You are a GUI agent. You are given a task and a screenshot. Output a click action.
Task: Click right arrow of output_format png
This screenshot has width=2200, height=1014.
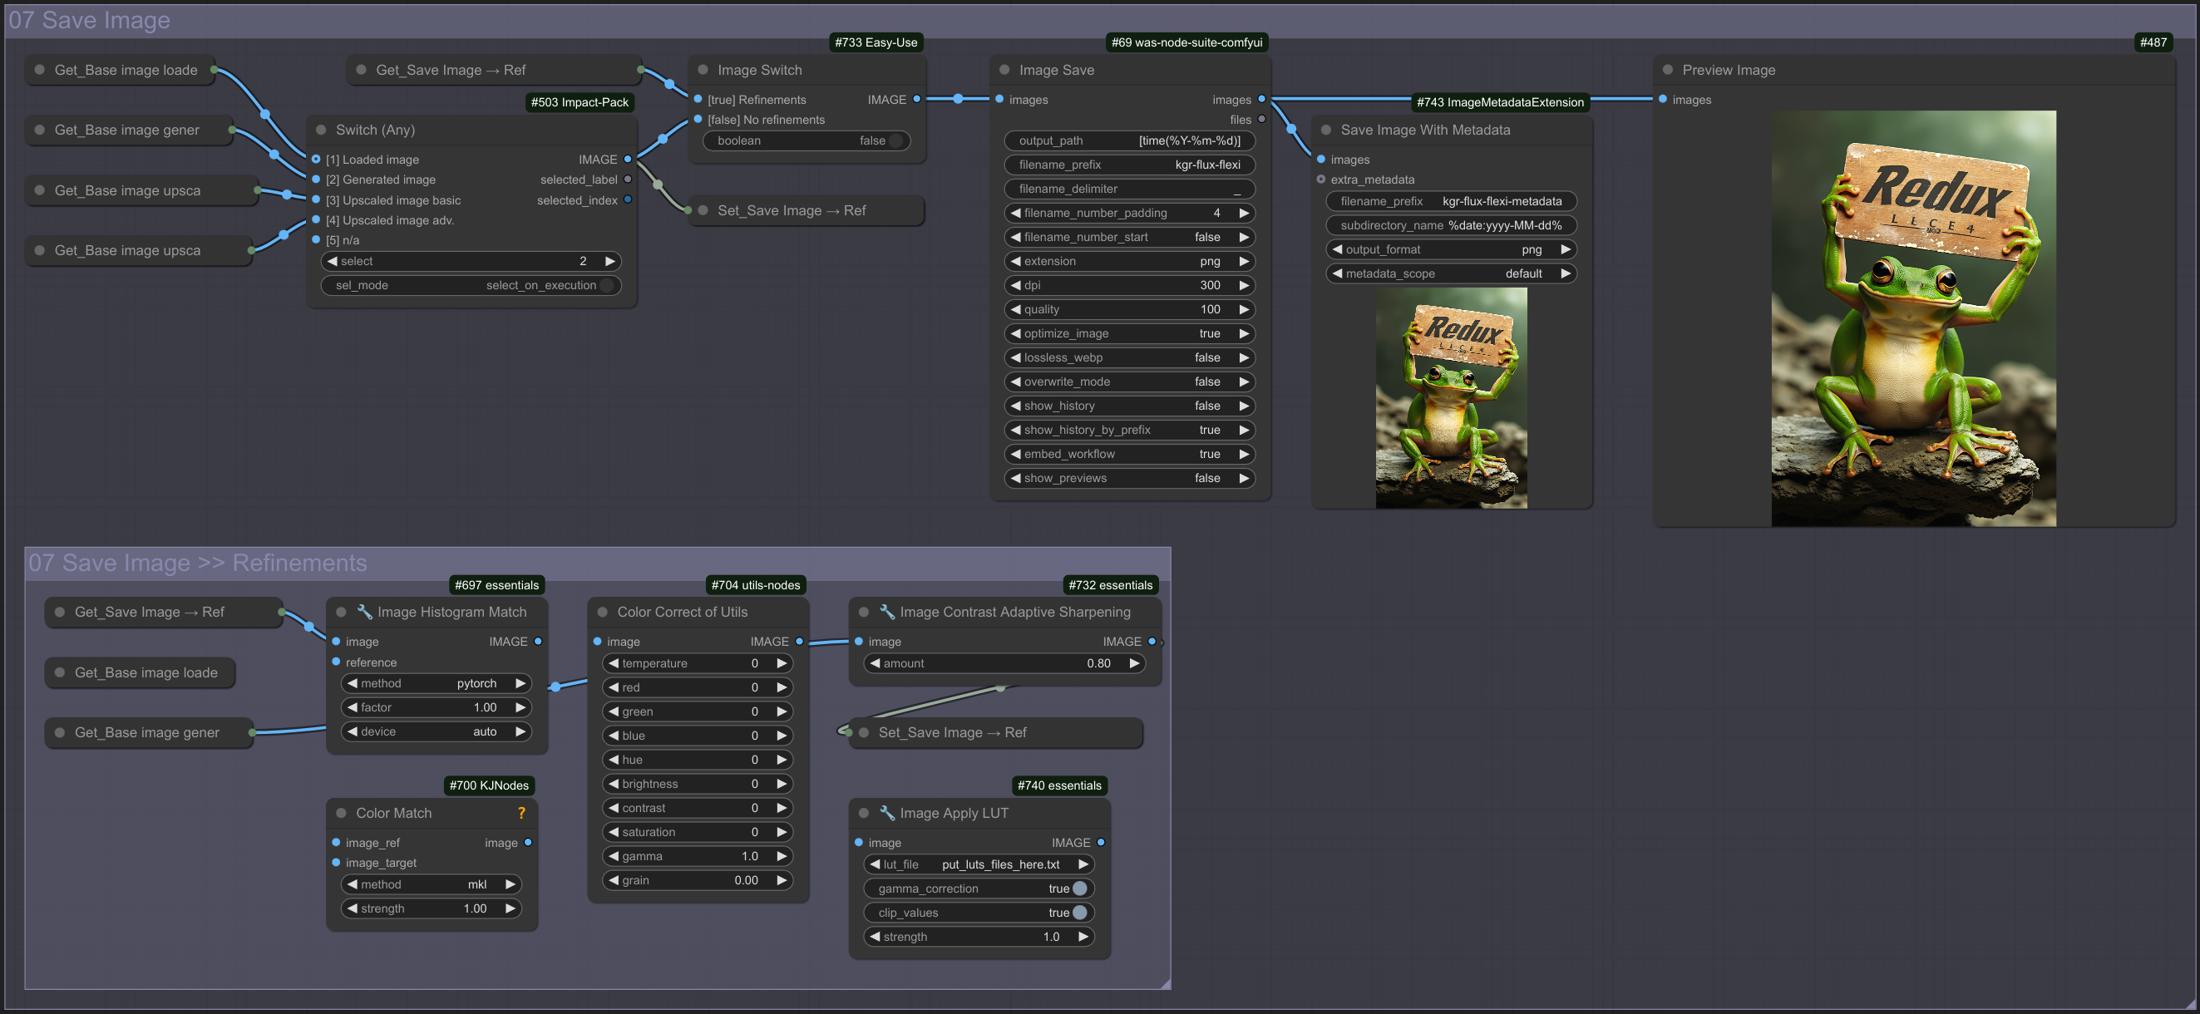click(x=1565, y=249)
